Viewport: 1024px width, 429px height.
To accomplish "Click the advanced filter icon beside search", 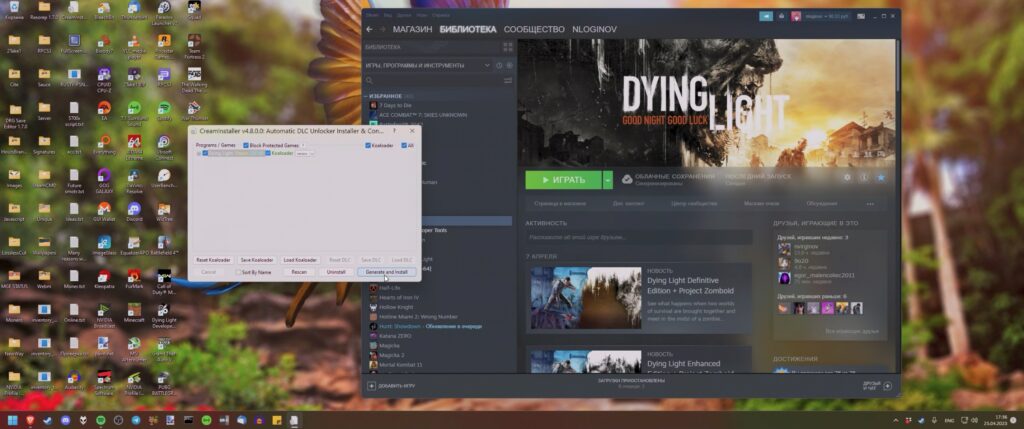I will [508, 80].
